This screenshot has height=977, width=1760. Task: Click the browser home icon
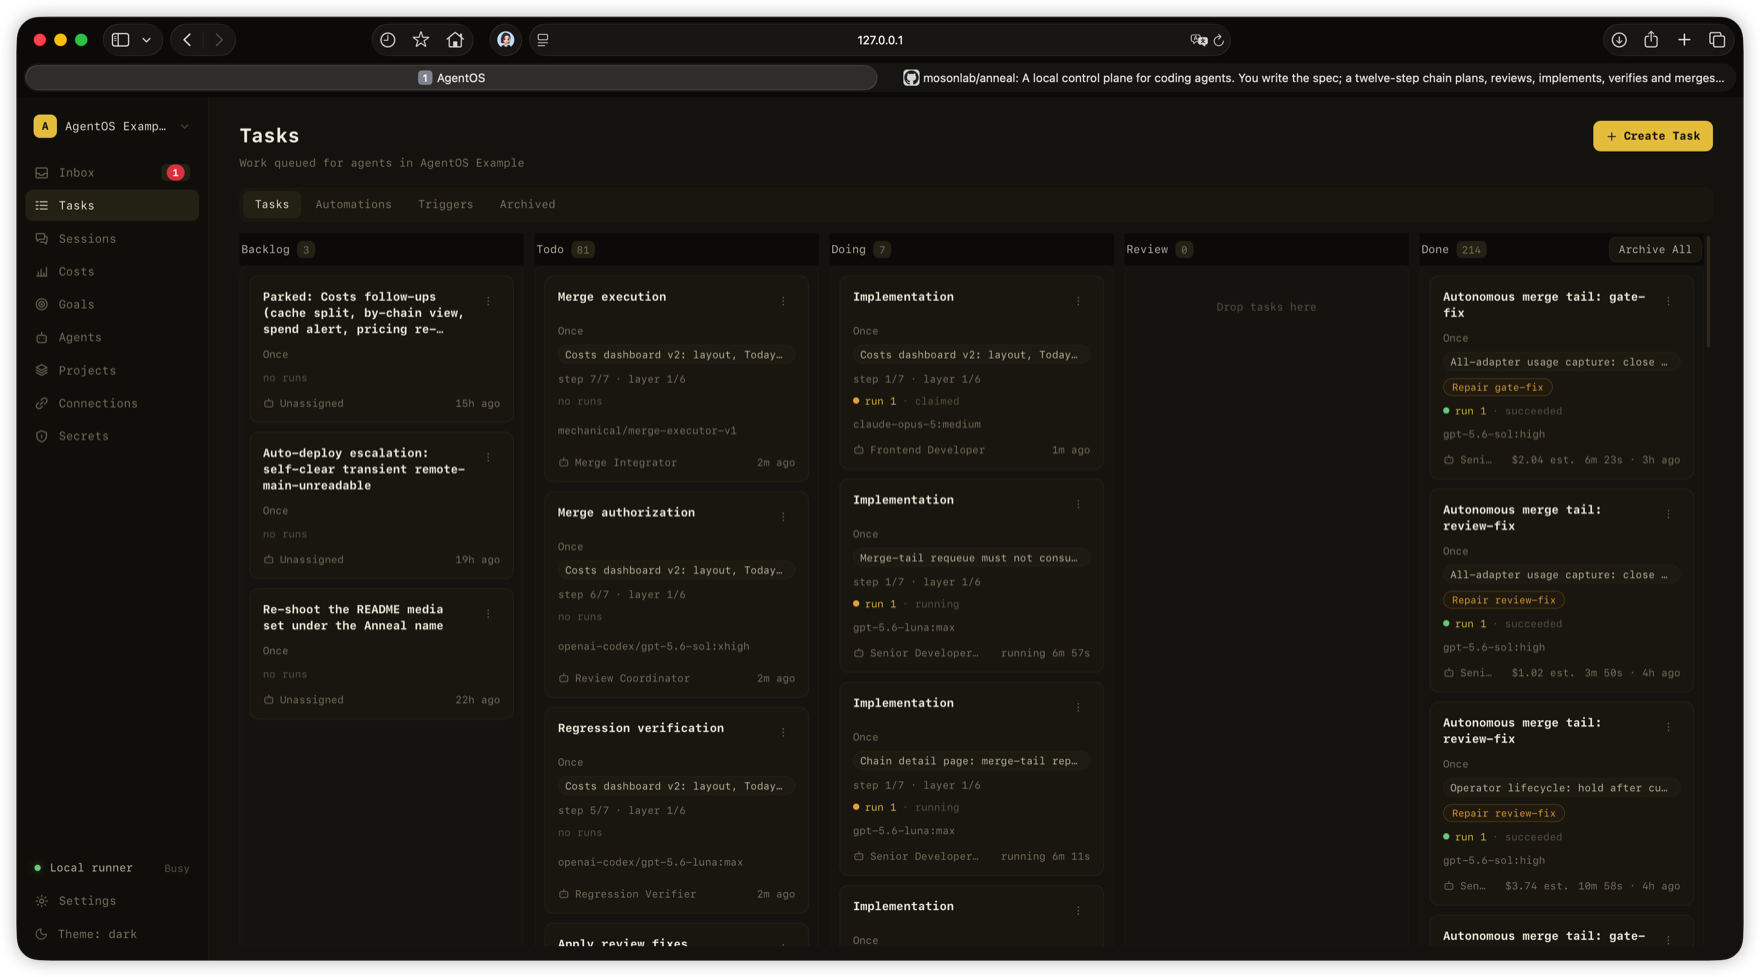pos(455,40)
